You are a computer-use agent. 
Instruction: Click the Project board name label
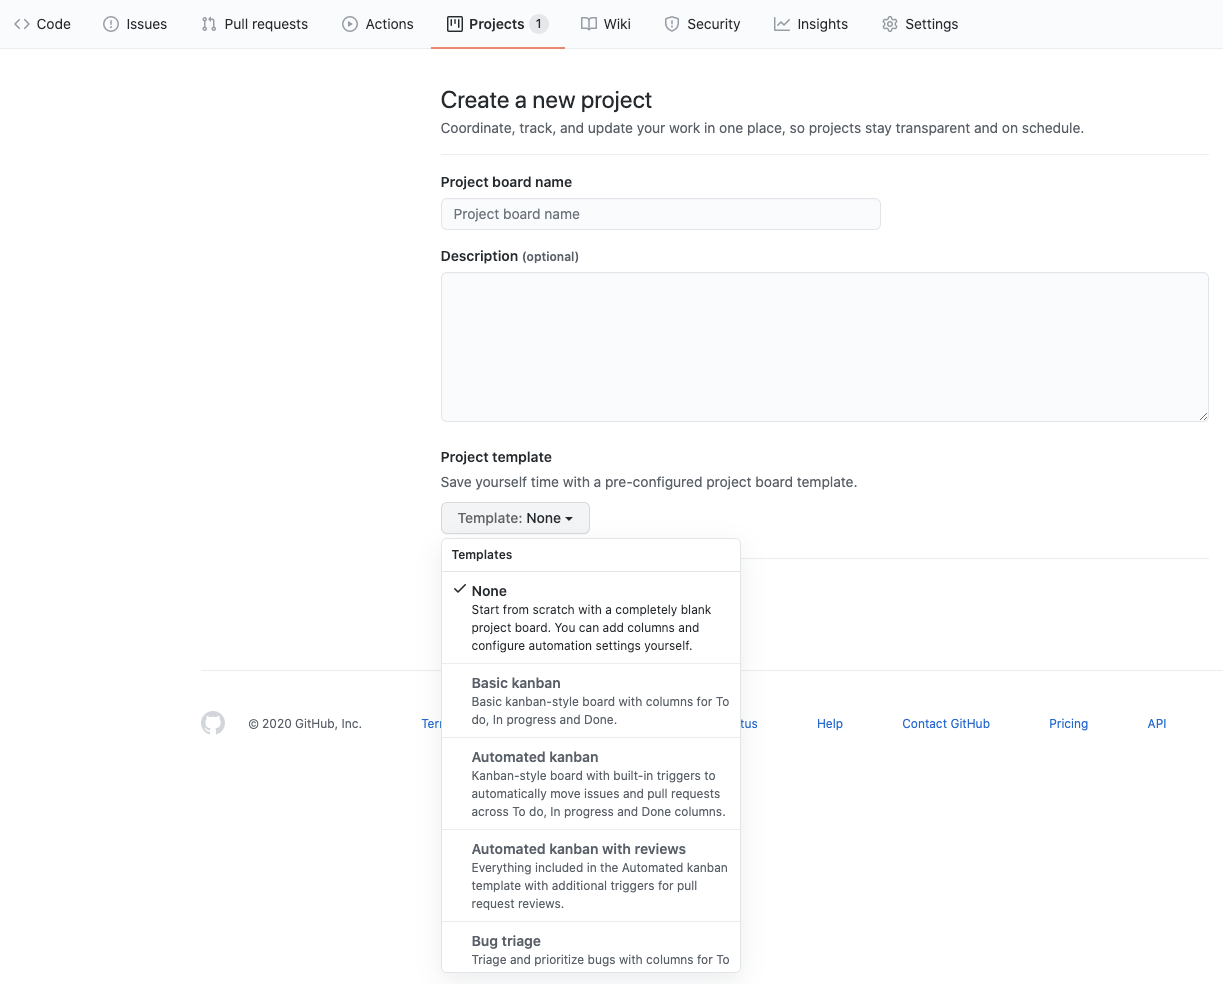tap(507, 182)
